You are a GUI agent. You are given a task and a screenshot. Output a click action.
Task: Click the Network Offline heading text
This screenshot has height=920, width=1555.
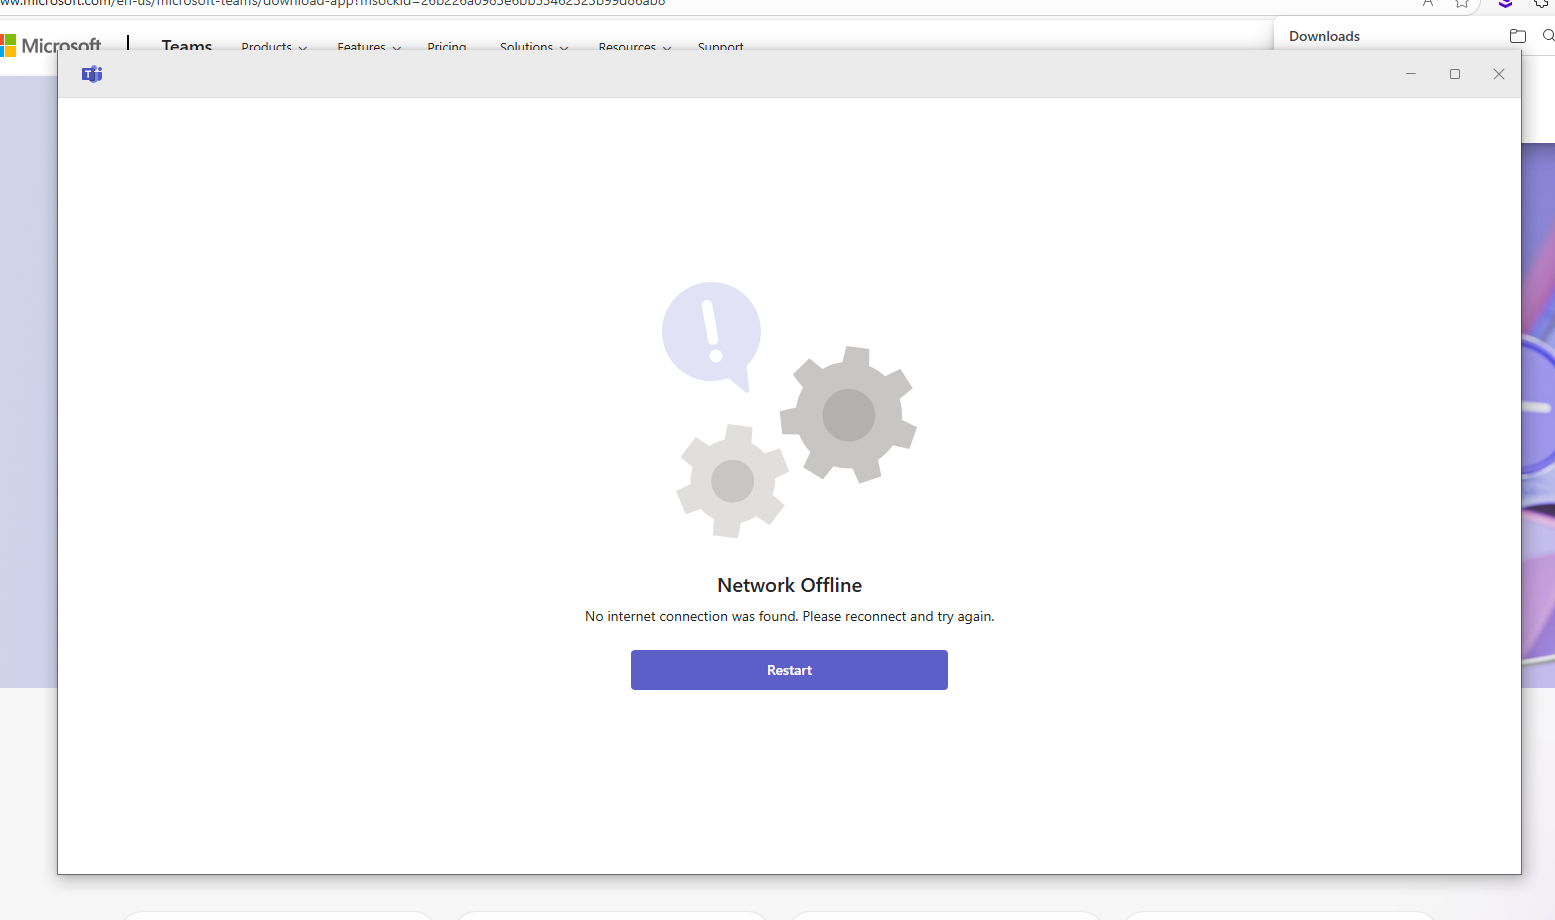[x=789, y=585]
